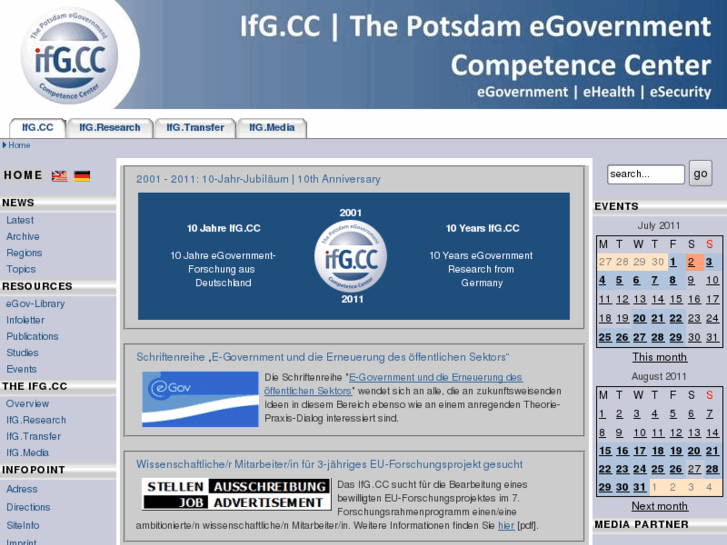
Task: Select July 20 in events calendar
Action: coord(639,318)
